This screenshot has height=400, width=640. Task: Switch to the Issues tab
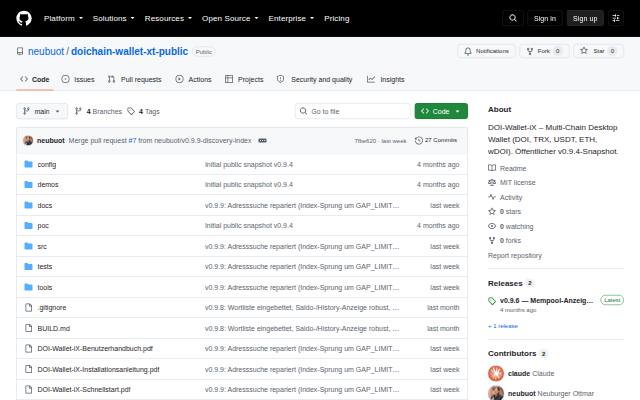pyautogui.click(x=78, y=79)
